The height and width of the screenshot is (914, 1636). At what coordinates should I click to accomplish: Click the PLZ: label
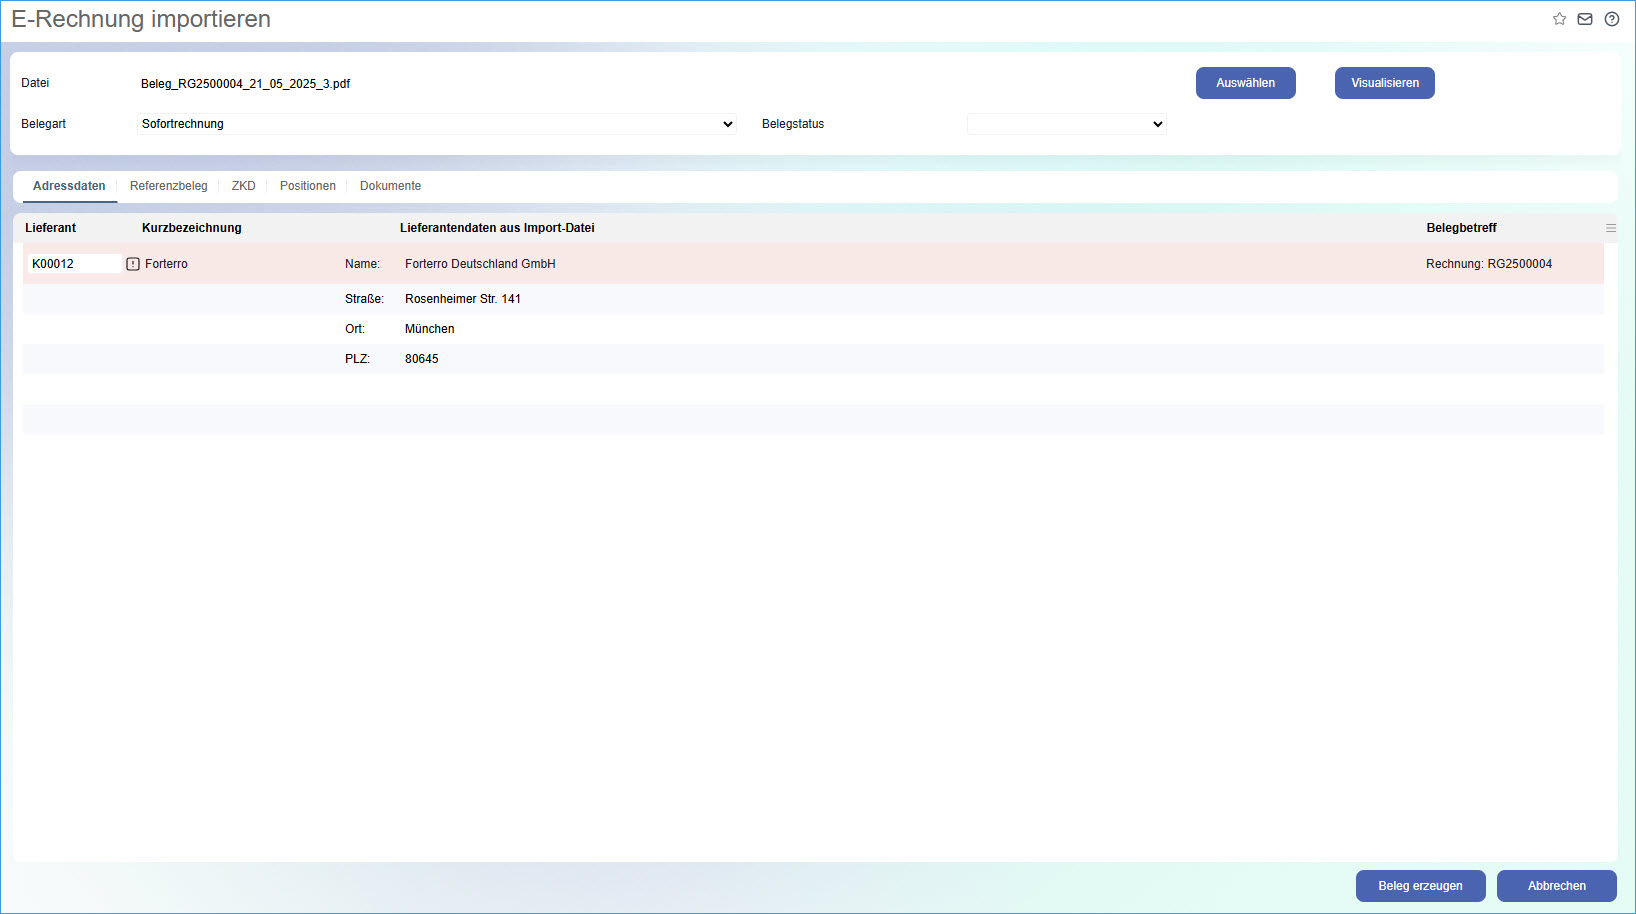[x=357, y=359]
